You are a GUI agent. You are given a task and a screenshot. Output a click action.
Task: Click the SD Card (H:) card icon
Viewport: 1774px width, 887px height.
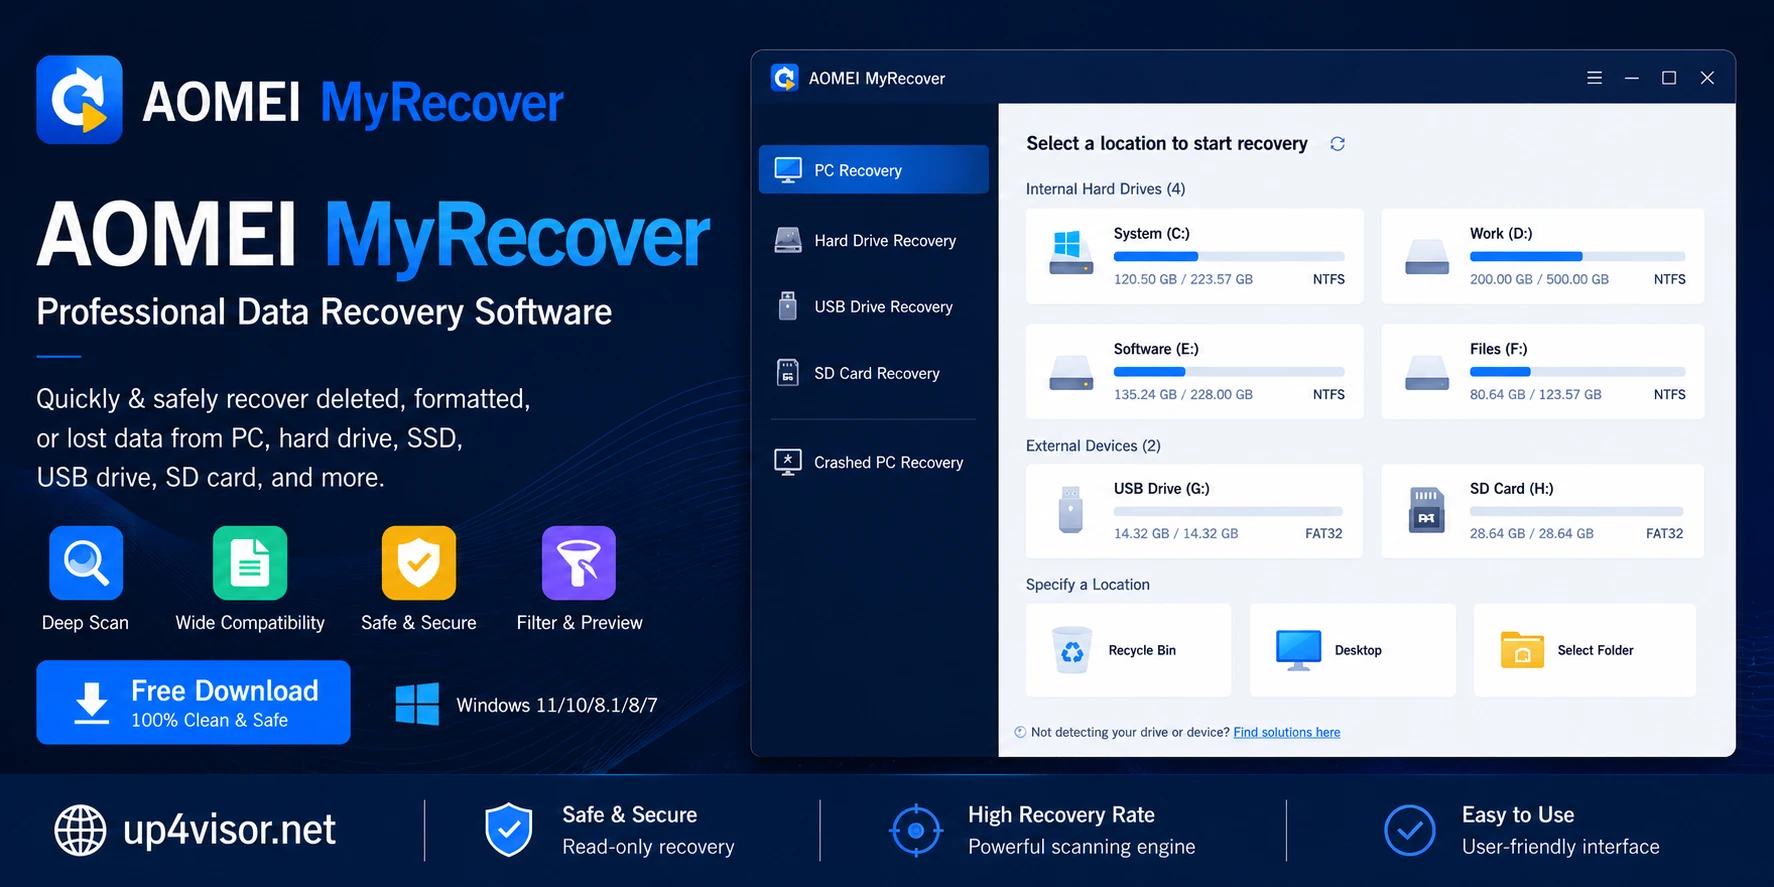tap(1427, 510)
